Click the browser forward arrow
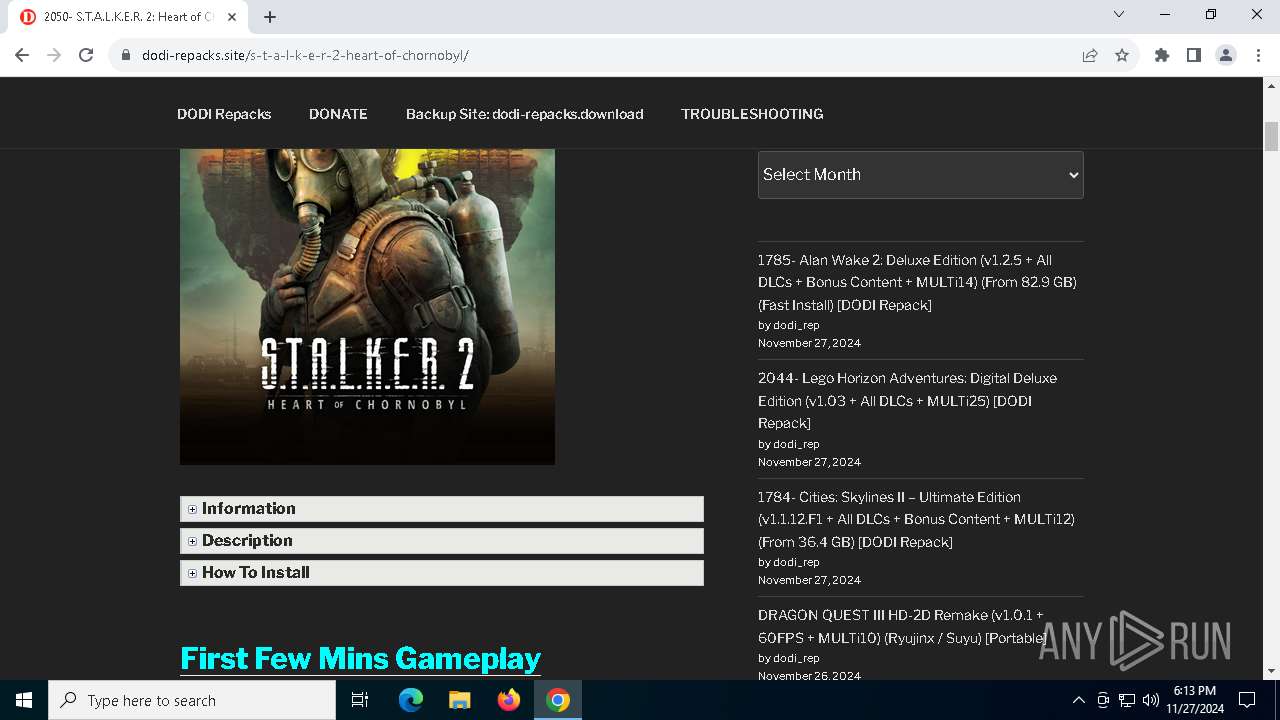This screenshot has height=720, width=1280. [54, 55]
